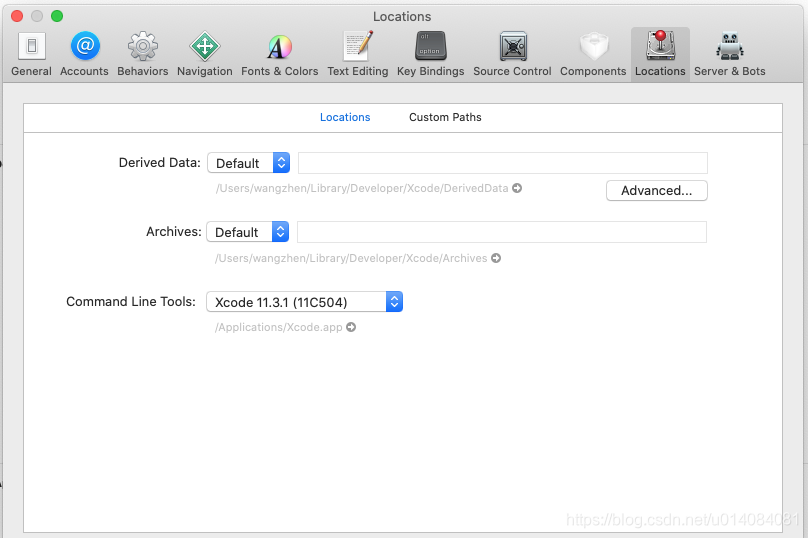Image resolution: width=808 pixels, height=538 pixels.
Task: Open the Server & Bots pane
Action: (730, 54)
